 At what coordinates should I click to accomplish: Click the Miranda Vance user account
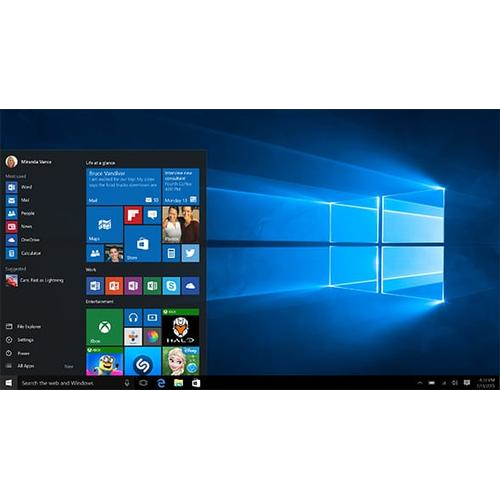pyautogui.click(x=29, y=162)
